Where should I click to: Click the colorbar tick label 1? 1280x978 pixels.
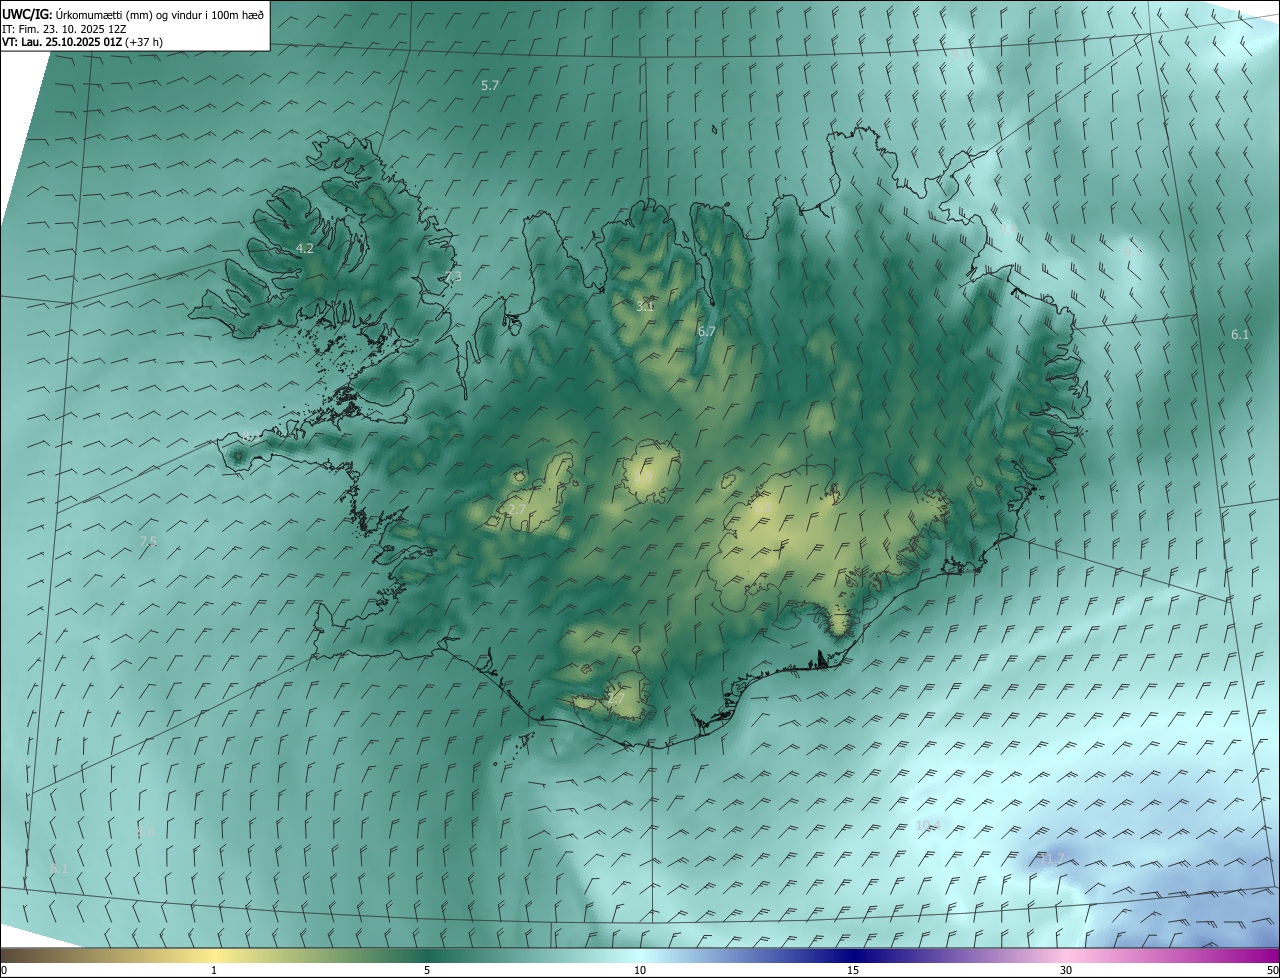(214, 970)
